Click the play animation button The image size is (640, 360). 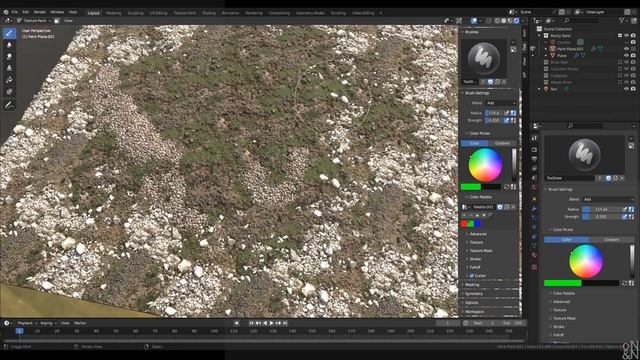point(271,323)
